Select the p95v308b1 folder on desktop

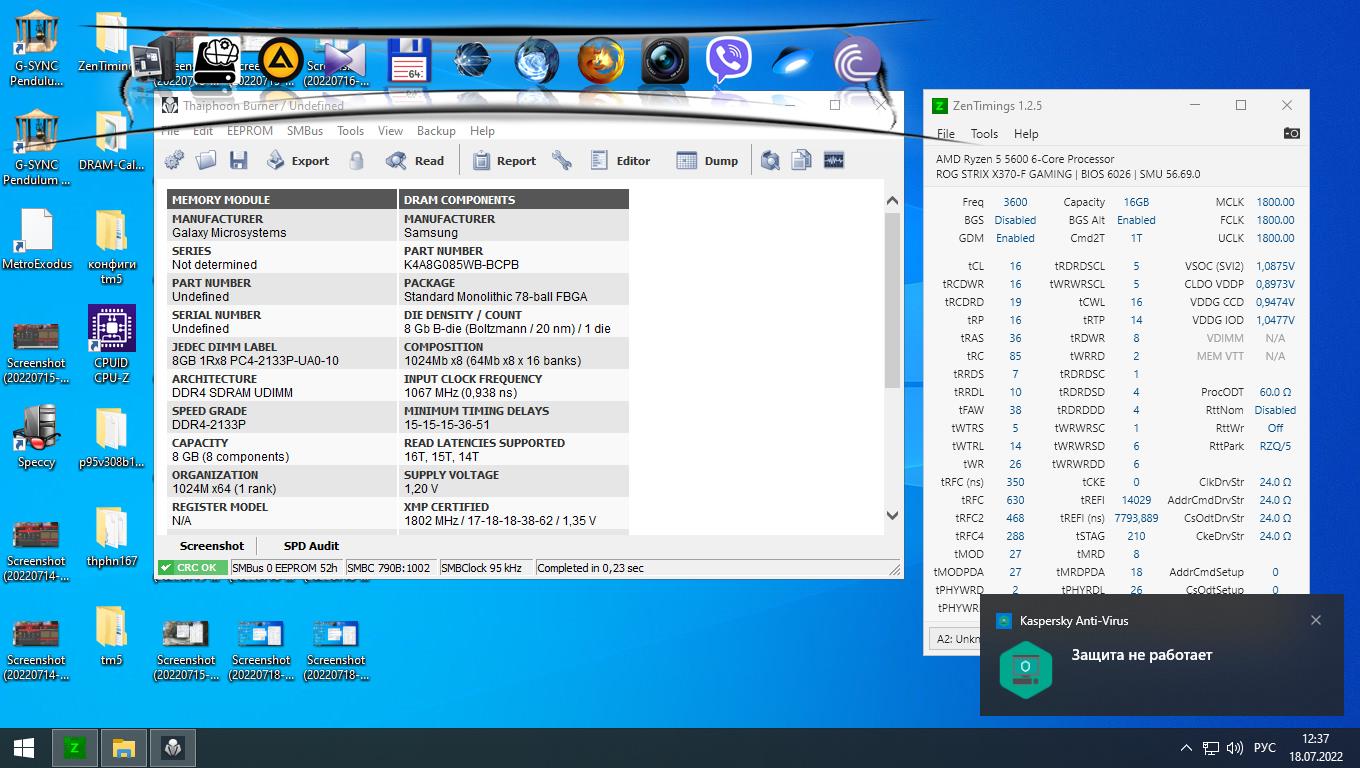112,437
